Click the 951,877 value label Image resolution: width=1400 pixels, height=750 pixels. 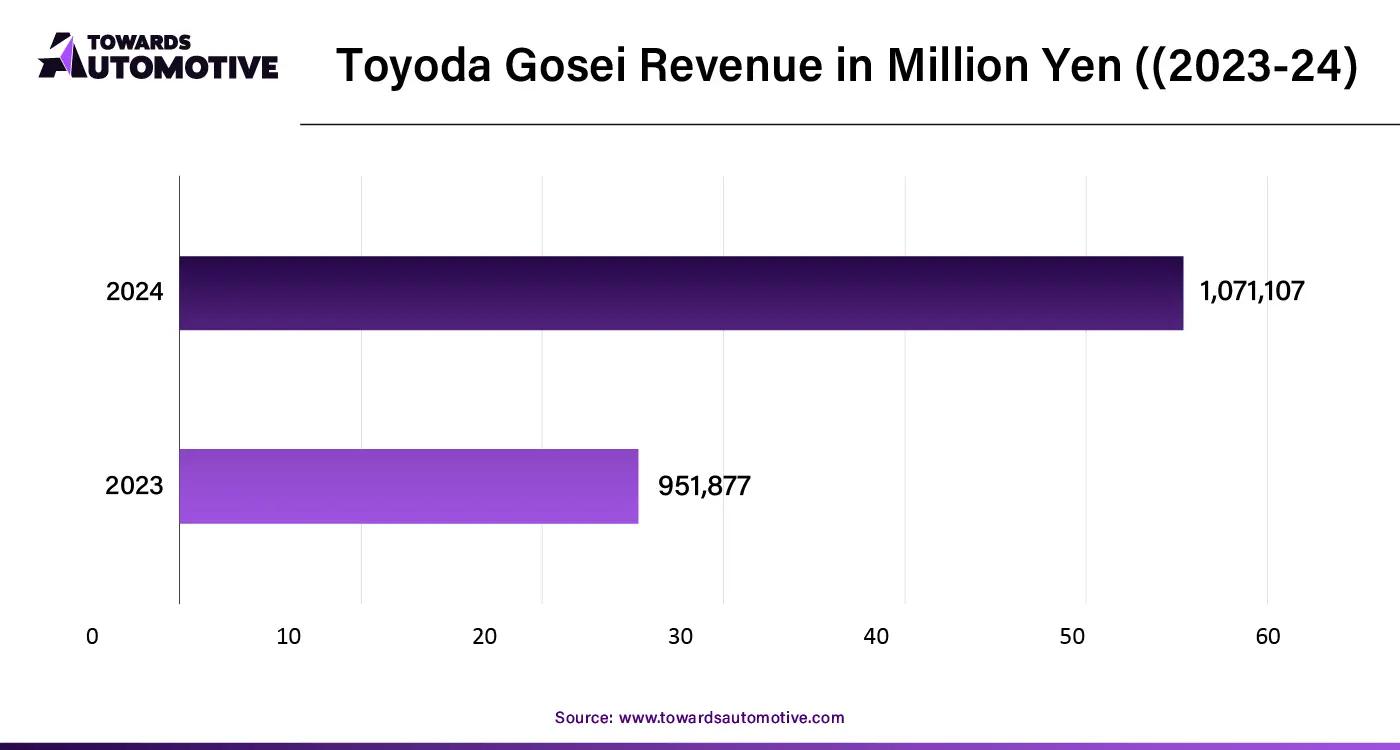(x=704, y=486)
